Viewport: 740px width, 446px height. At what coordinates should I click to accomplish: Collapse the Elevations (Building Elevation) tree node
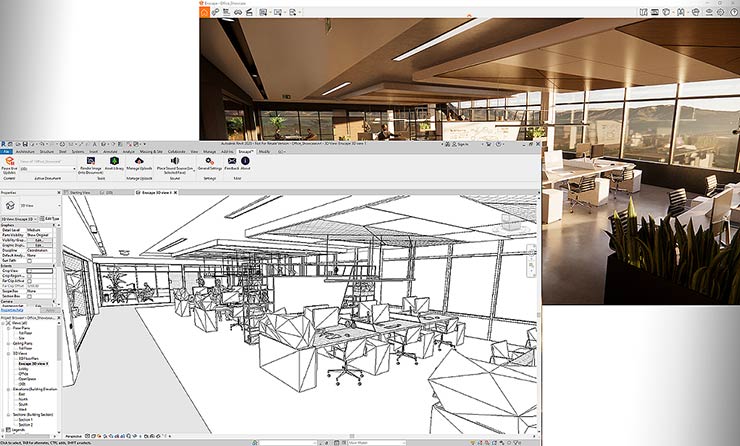7,388
